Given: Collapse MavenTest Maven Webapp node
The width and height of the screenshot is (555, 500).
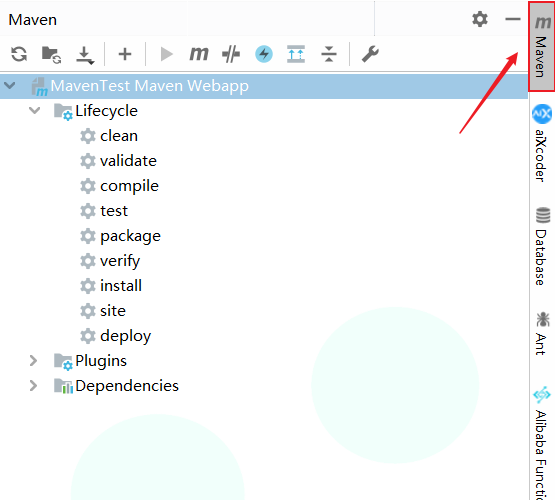Looking at the screenshot, I should [10, 85].
